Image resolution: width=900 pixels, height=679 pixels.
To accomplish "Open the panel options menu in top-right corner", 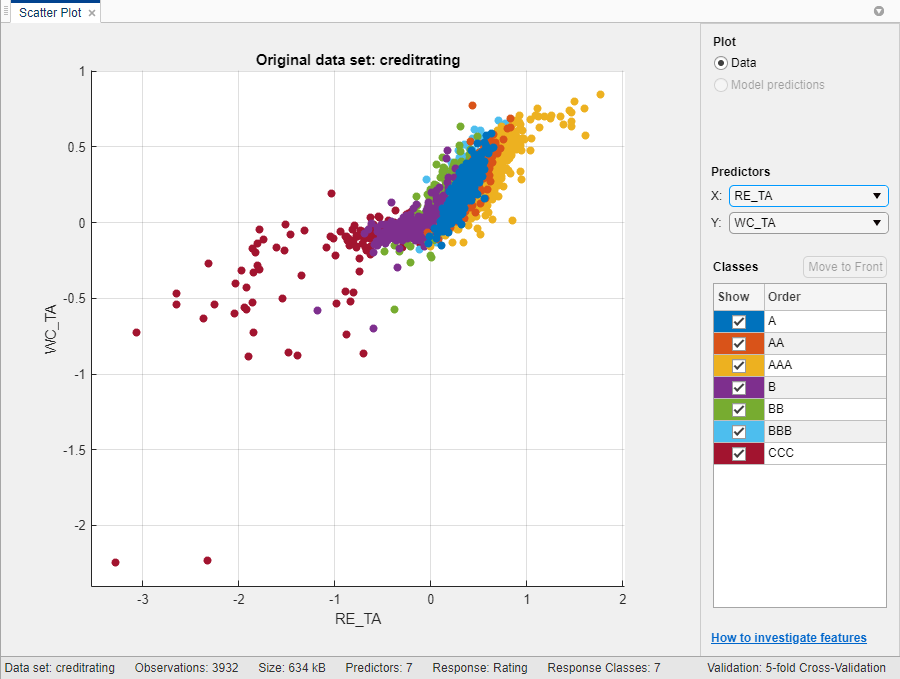I will (878, 11).
